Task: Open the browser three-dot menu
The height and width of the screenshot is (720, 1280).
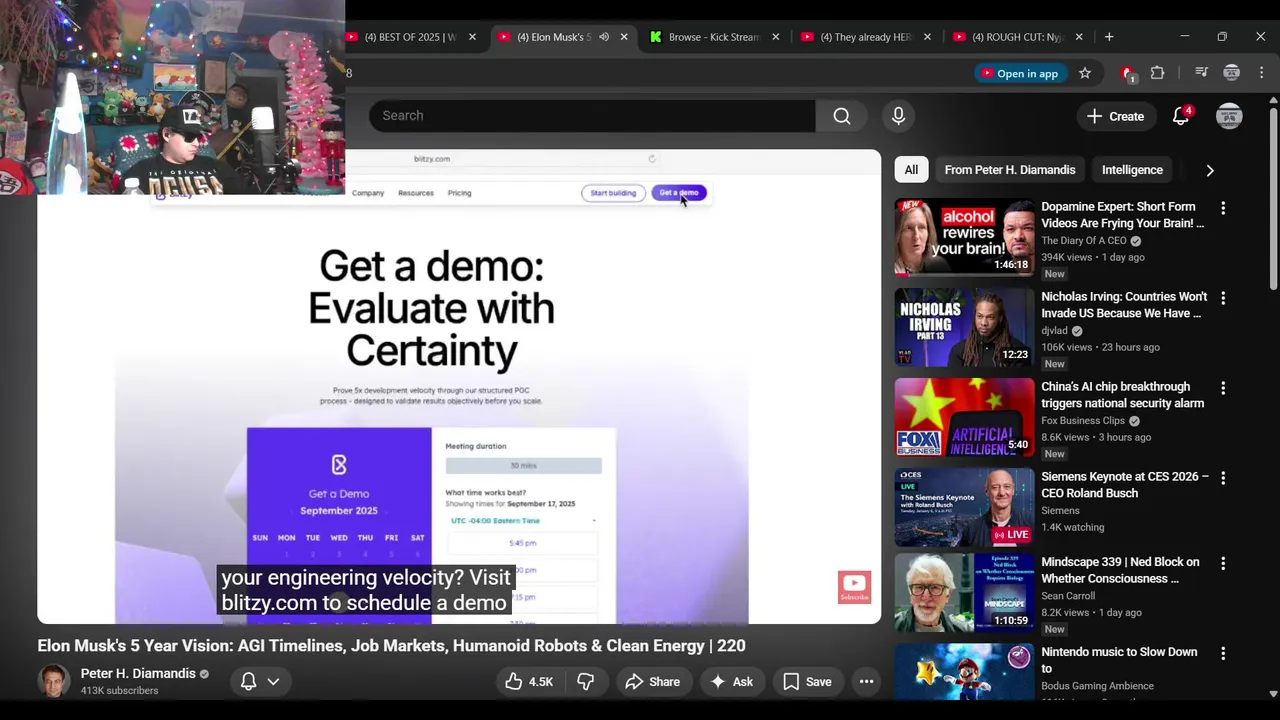Action: (1261, 73)
